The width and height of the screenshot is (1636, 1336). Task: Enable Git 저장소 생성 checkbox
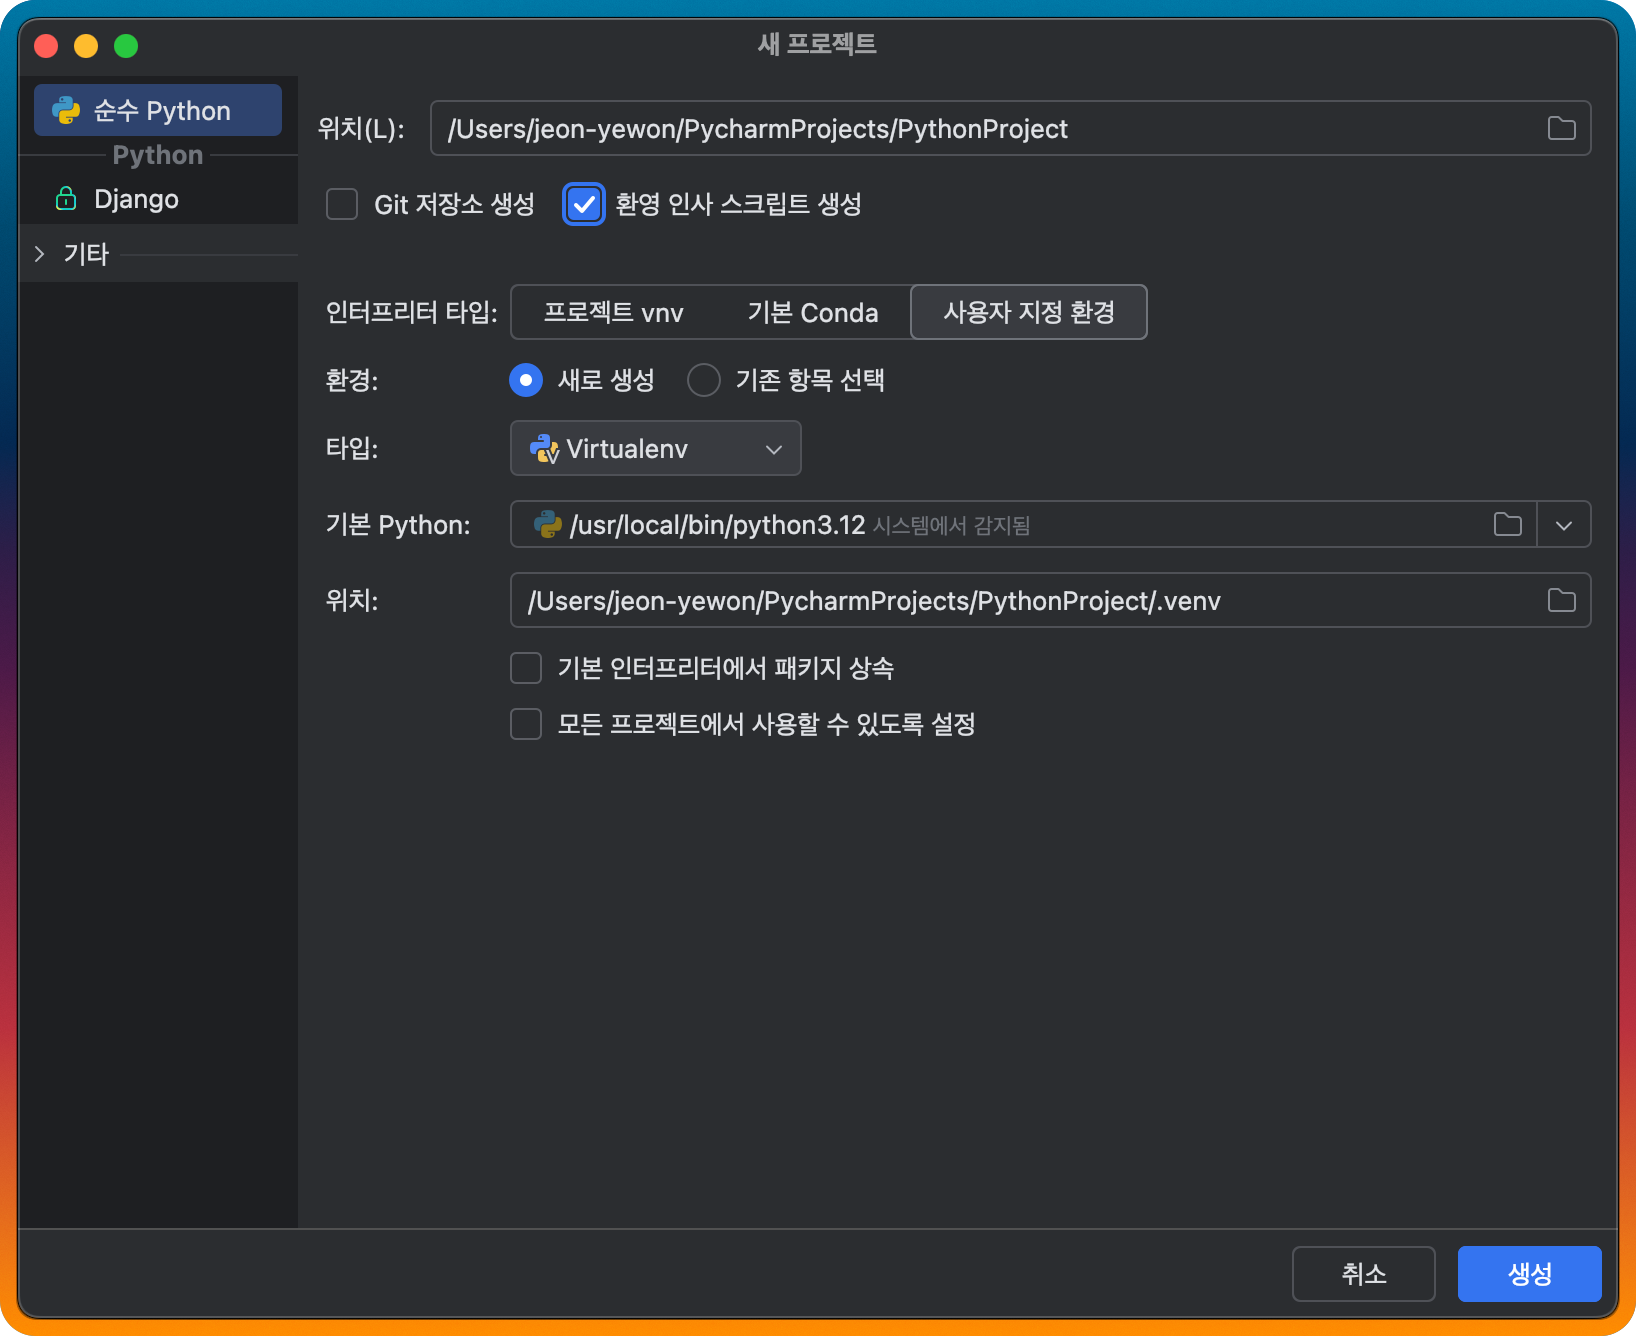tap(342, 204)
